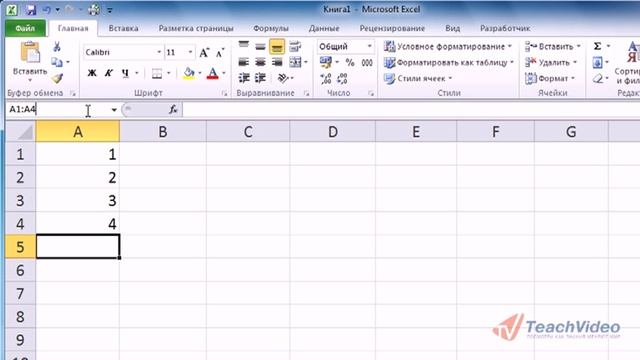640x360 pixels.
Task: Click the AutoSum sigma icon
Action: (598, 46)
